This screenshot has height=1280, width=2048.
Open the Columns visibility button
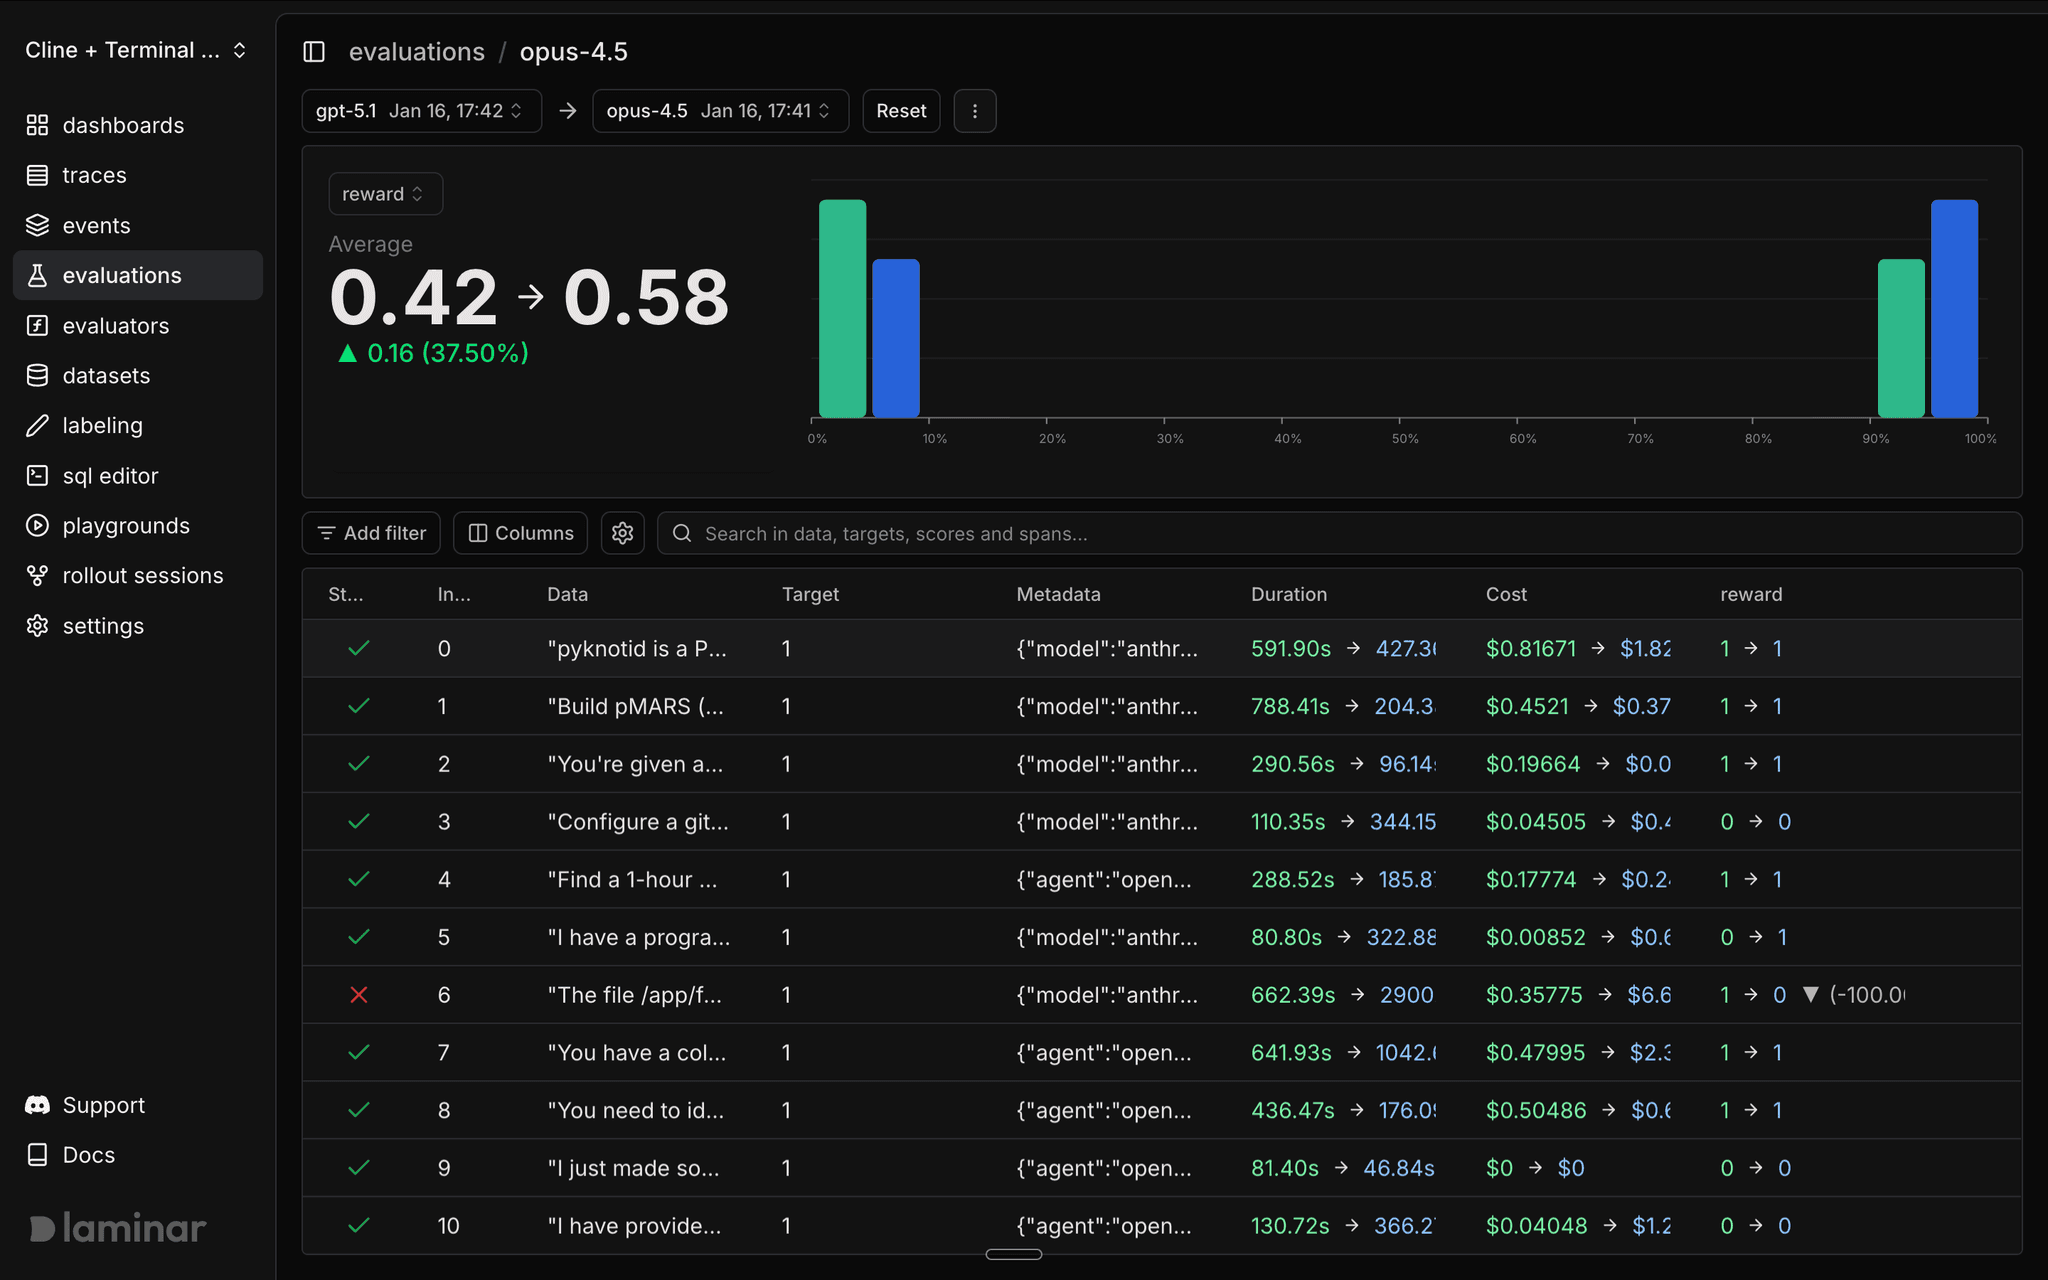521,533
